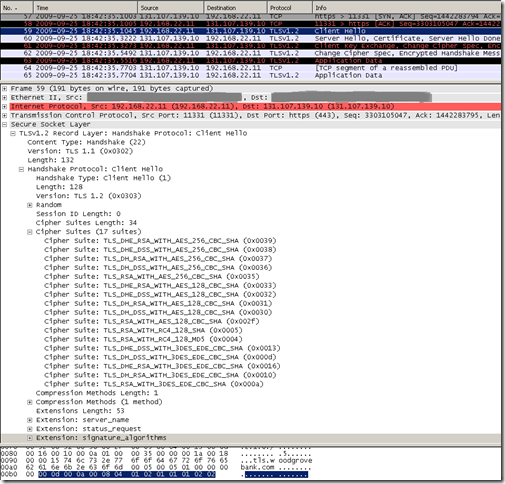This screenshot has height=484, width=505.
Task: Expand Extension: signature_algorithms node
Action: [30, 438]
